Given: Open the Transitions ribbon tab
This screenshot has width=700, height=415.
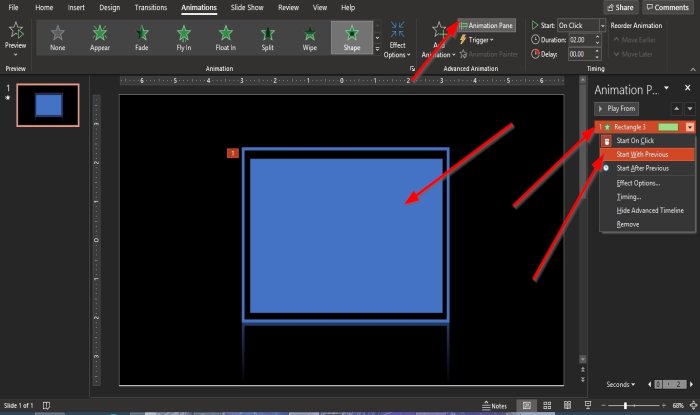Looking at the screenshot, I should coord(150,8).
